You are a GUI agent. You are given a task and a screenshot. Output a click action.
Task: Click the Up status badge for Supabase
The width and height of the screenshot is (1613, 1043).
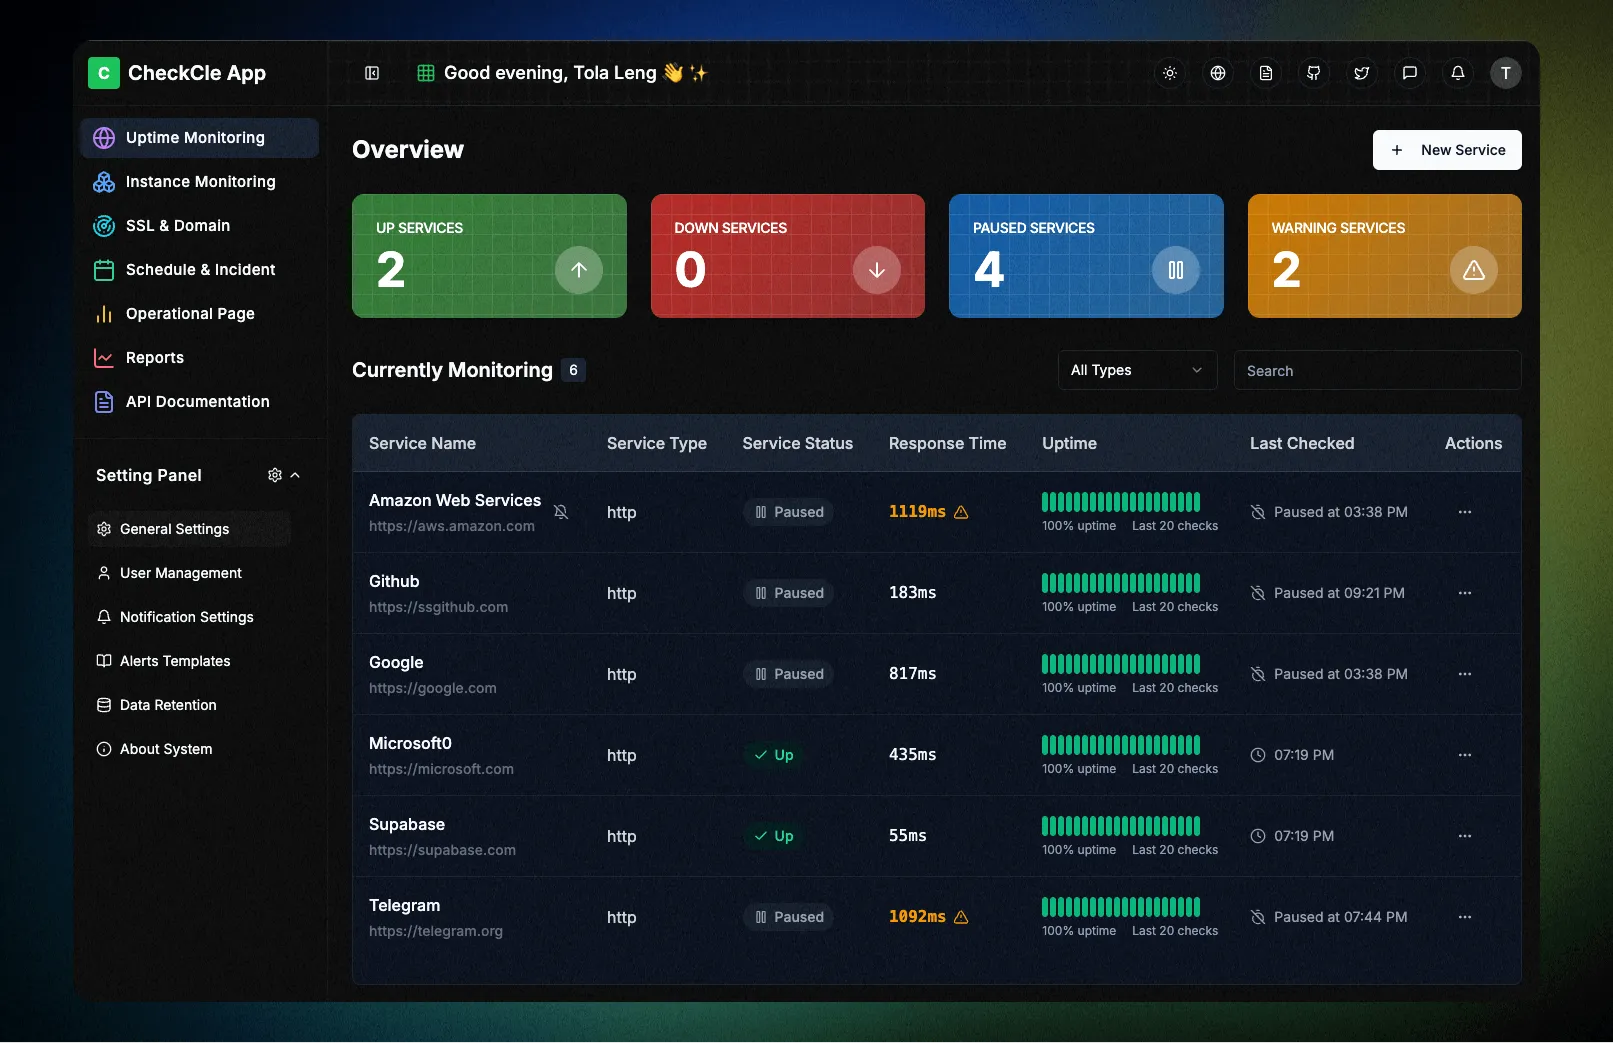[x=774, y=836]
